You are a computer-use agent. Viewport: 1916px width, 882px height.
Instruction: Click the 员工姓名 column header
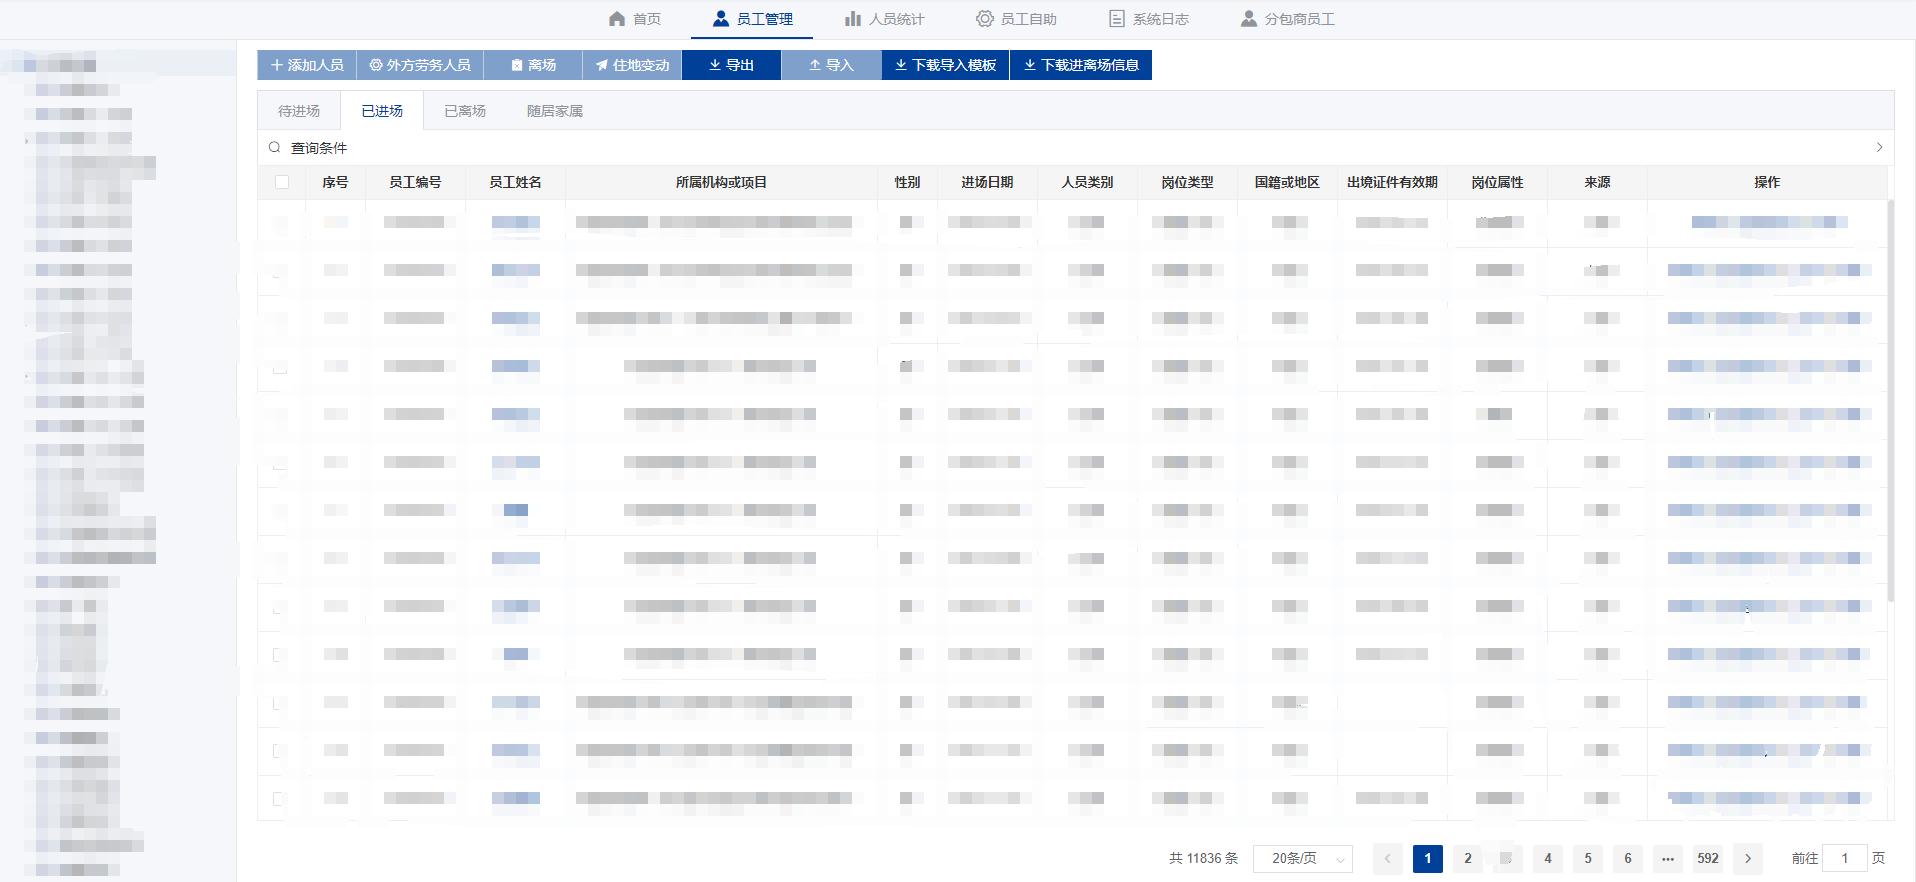pyautogui.click(x=515, y=182)
